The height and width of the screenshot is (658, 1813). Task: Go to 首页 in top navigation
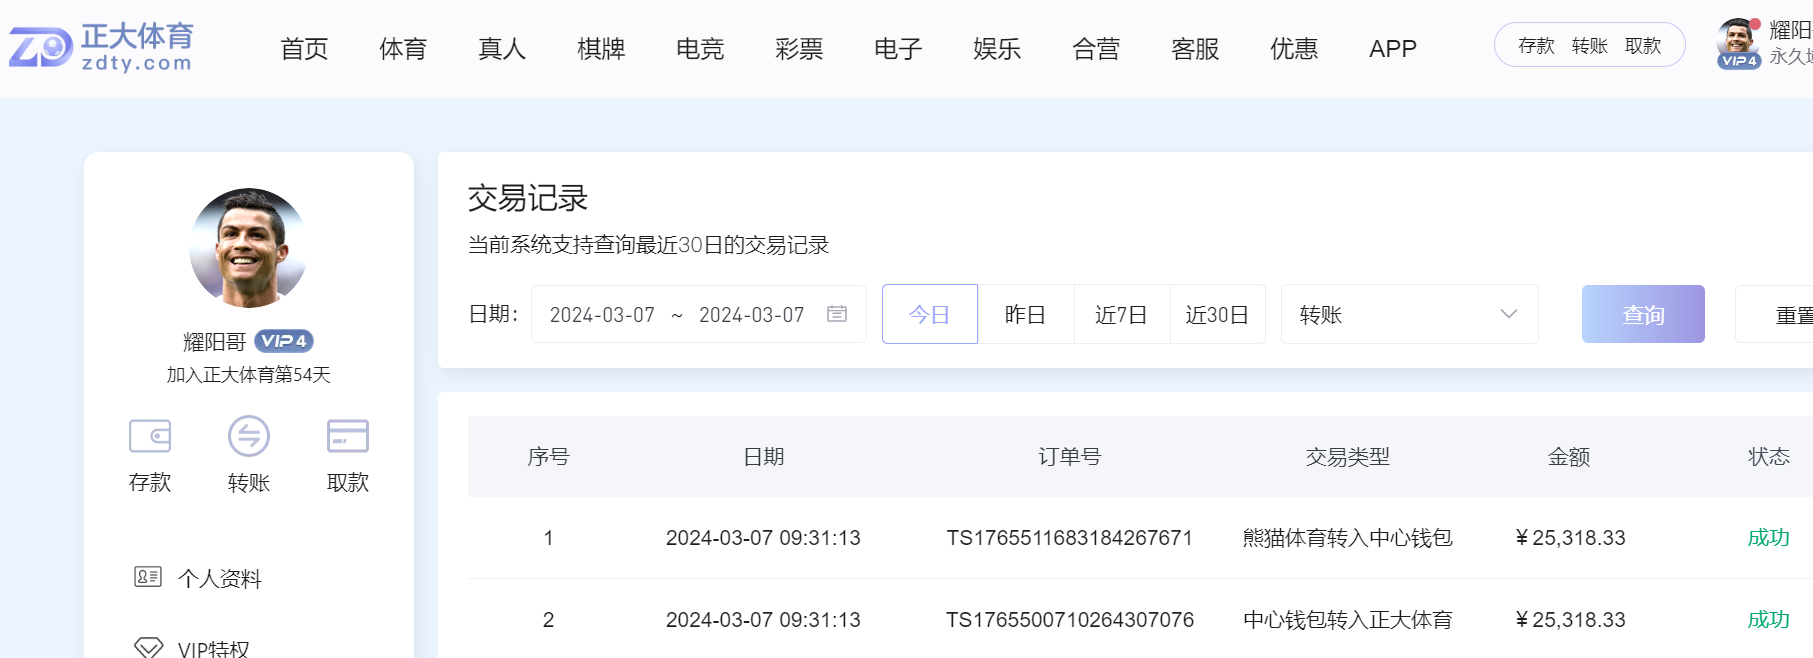304,49
